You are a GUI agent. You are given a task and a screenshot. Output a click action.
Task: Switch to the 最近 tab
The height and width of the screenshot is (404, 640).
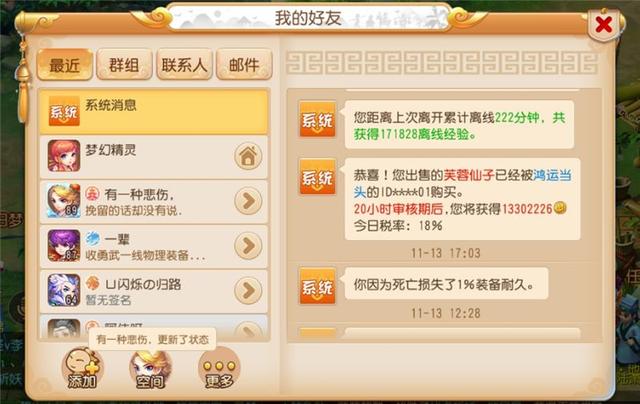coord(64,64)
